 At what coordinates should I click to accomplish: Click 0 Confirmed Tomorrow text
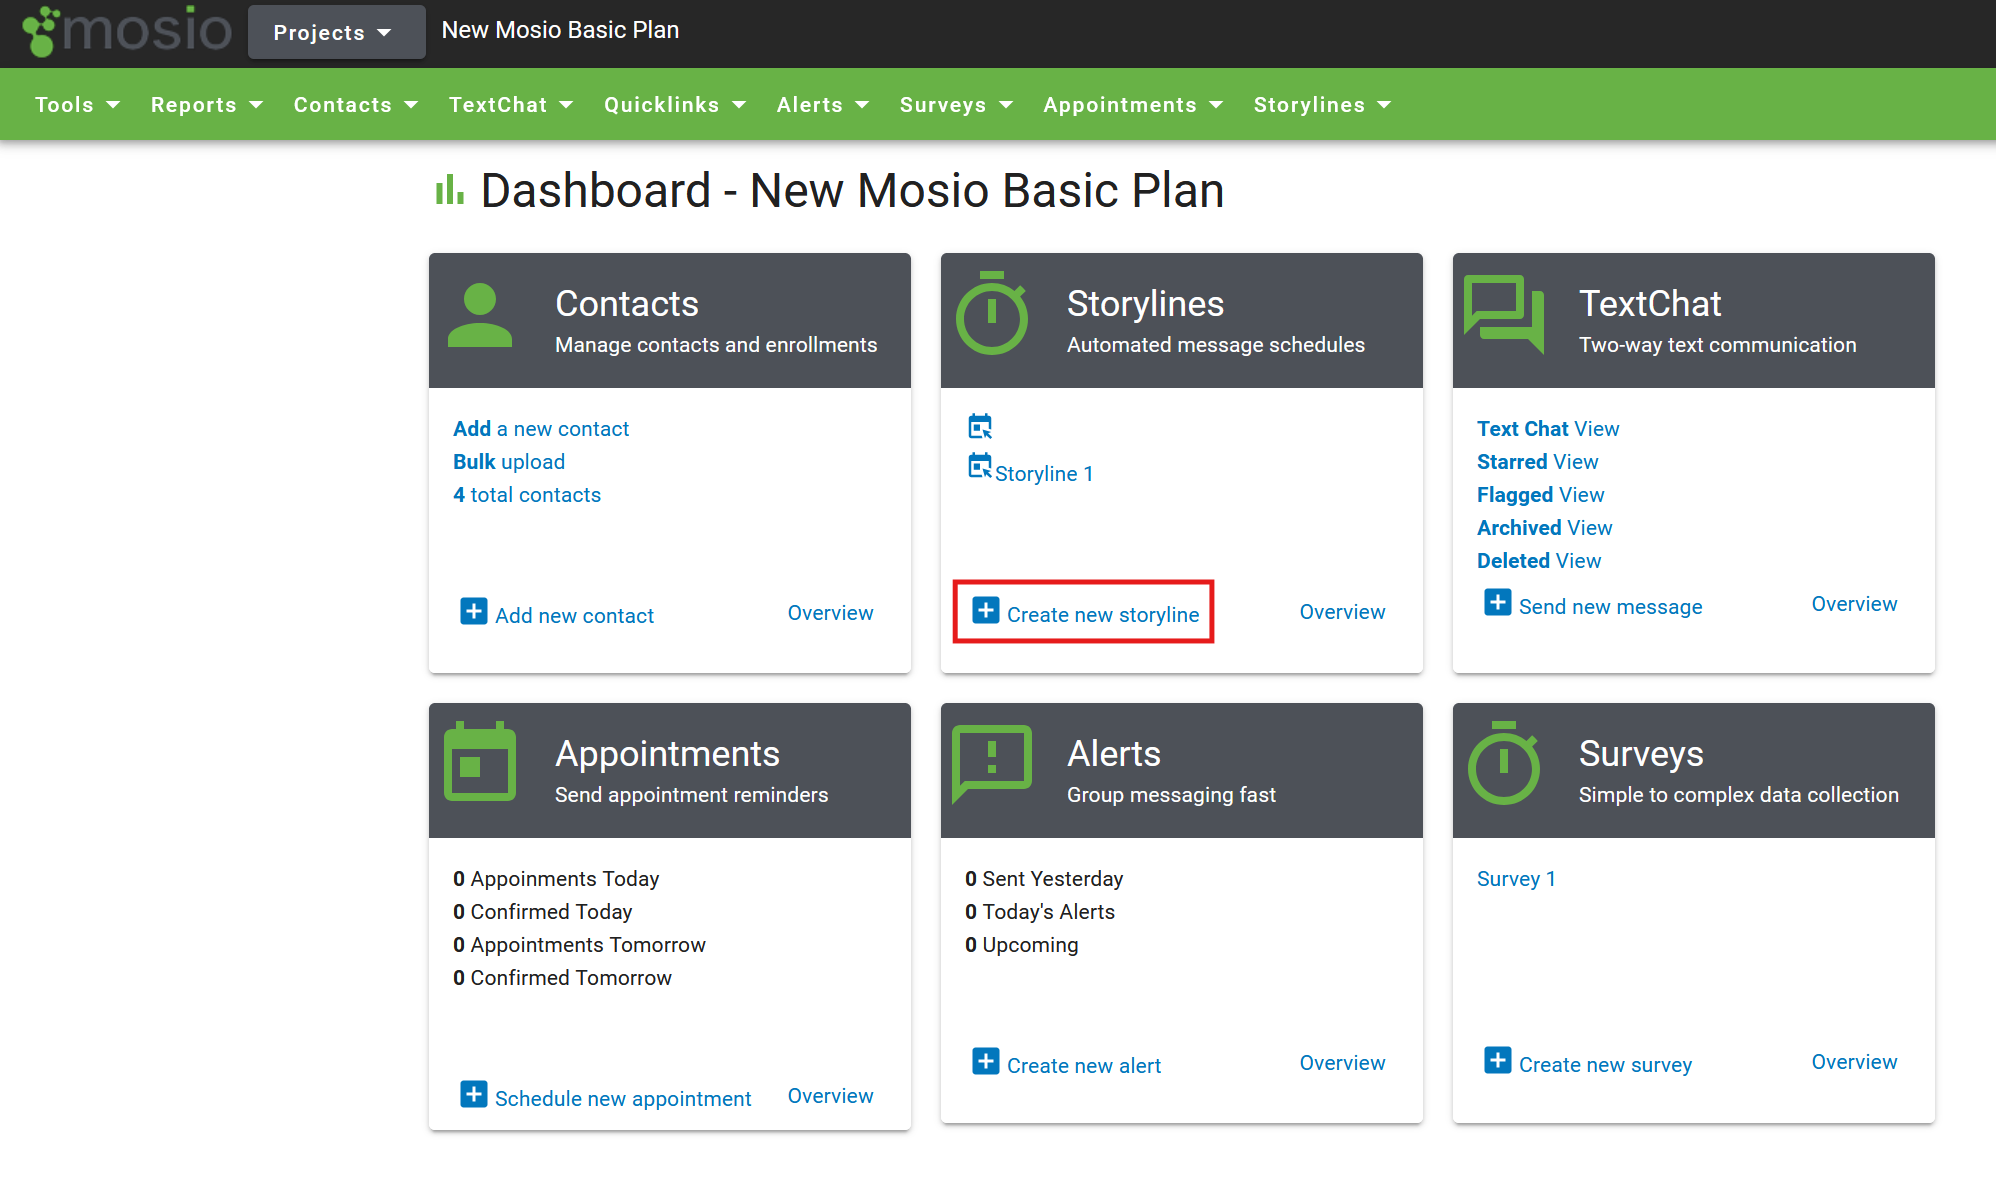pyautogui.click(x=562, y=978)
